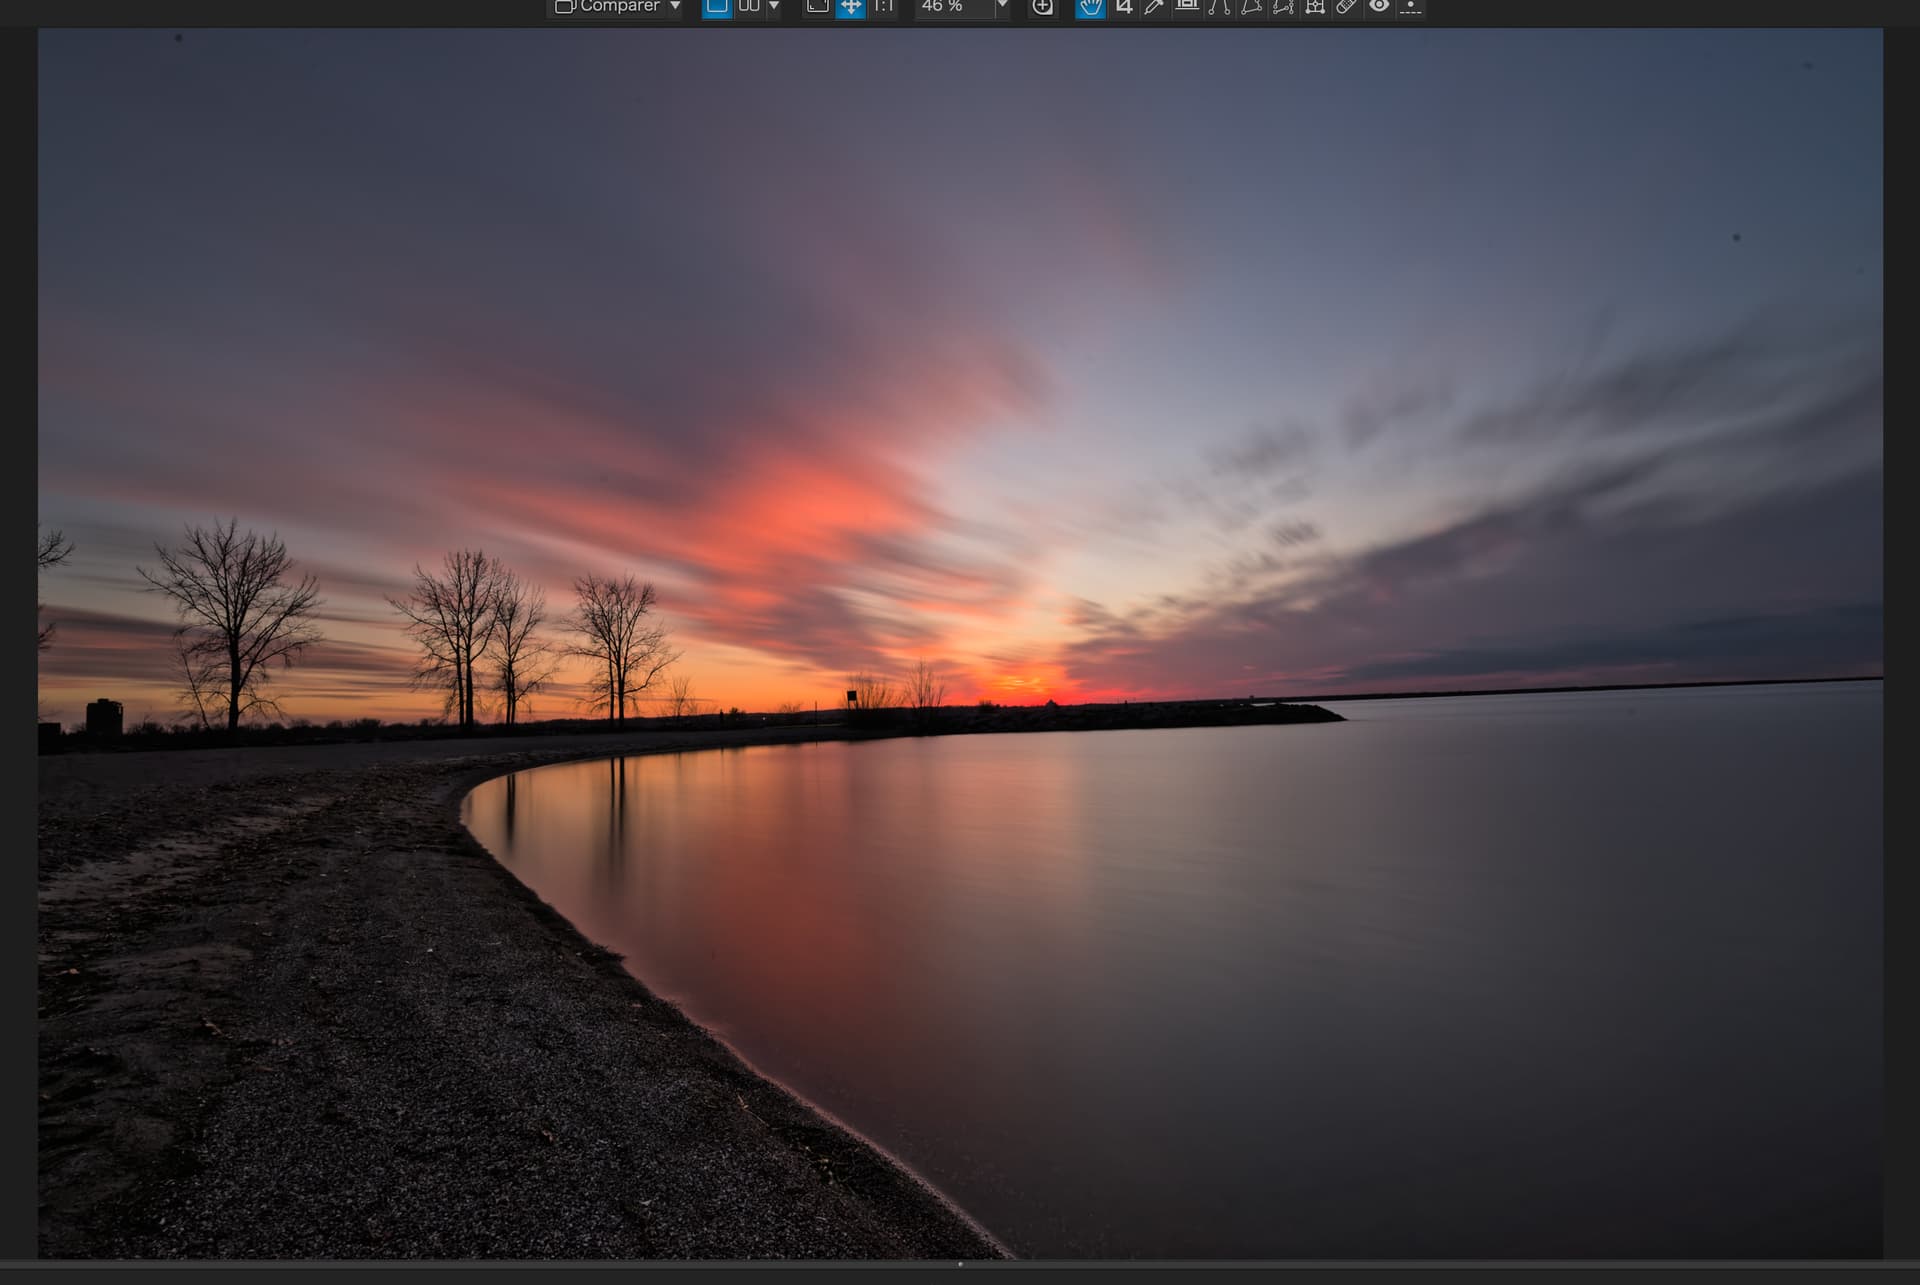Image resolution: width=1920 pixels, height=1285 pixels.
Task: Click the zoom in plus icon
Action: point(1042,7)
